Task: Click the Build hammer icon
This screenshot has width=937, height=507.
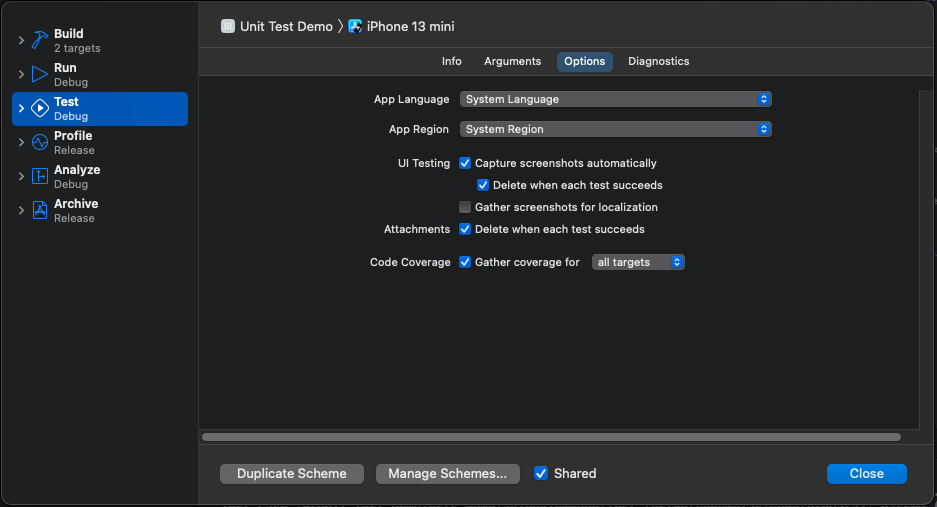Action: click(x=39, y=40)
